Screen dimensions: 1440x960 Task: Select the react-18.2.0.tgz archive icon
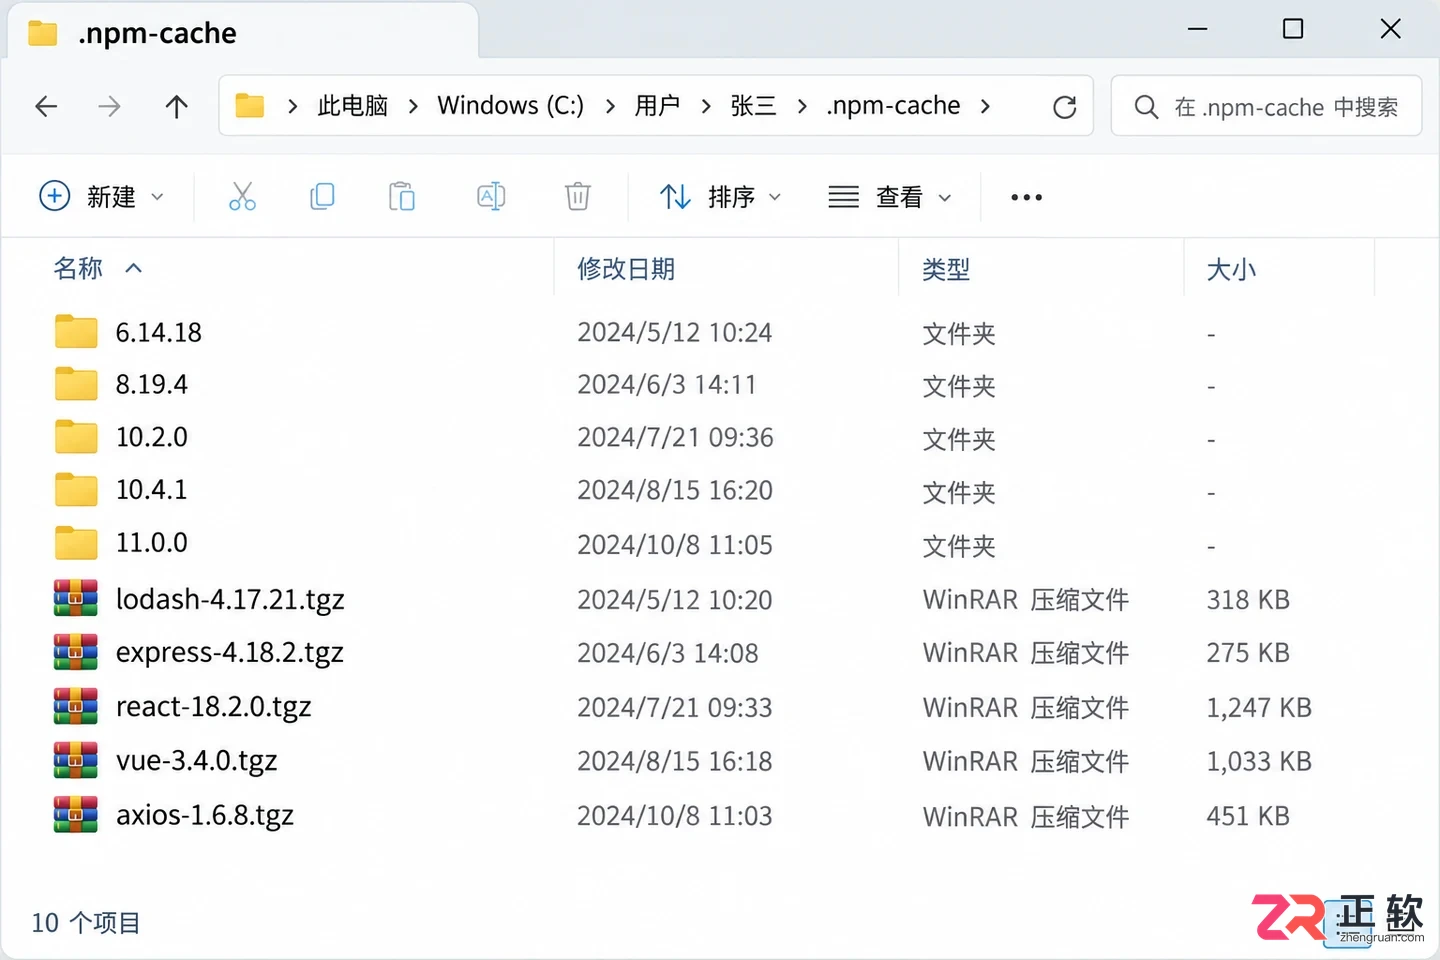click(76, 706)
